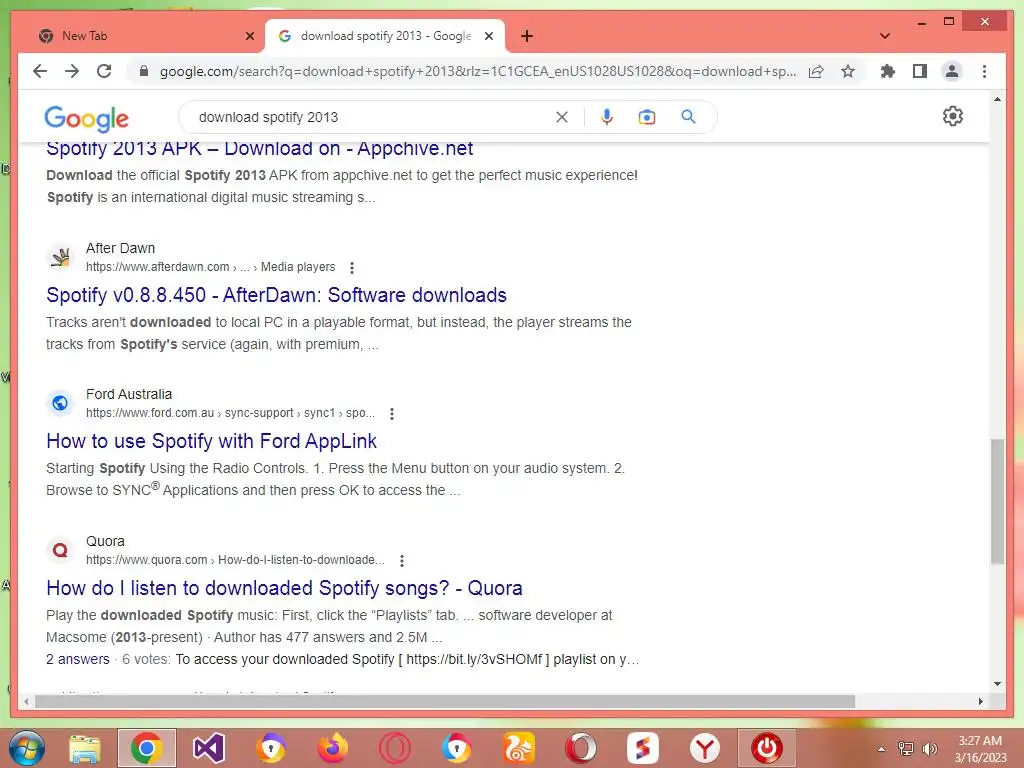The height and width of the screenshot is (768, 1024).
Task: Open Spotify 2013 APK Appchive.net result
Action: [x=259, y=150]
